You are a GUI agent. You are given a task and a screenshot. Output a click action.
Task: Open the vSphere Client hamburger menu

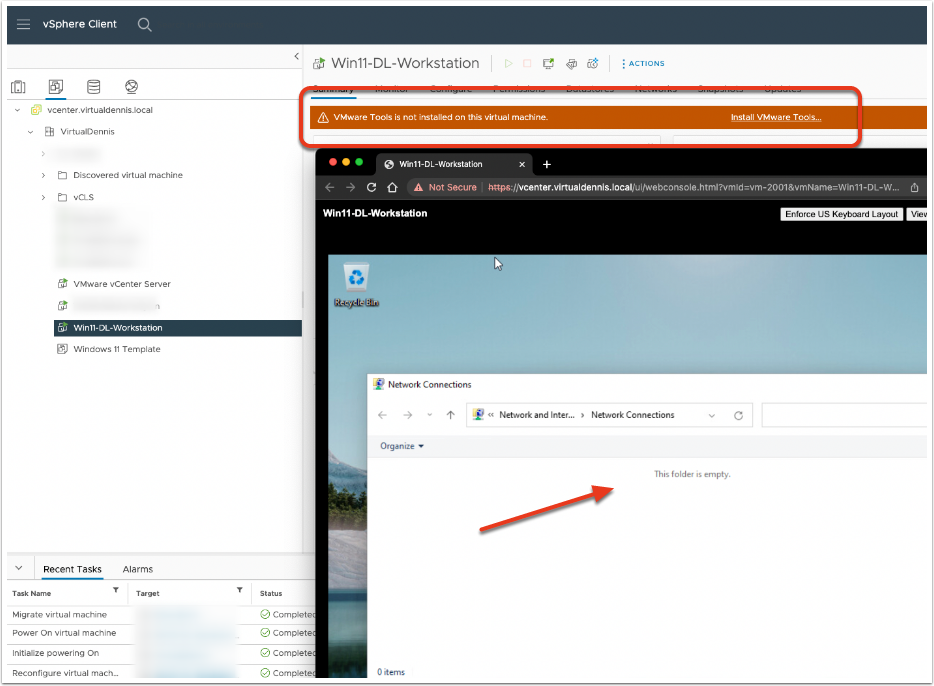coord(24,25)
